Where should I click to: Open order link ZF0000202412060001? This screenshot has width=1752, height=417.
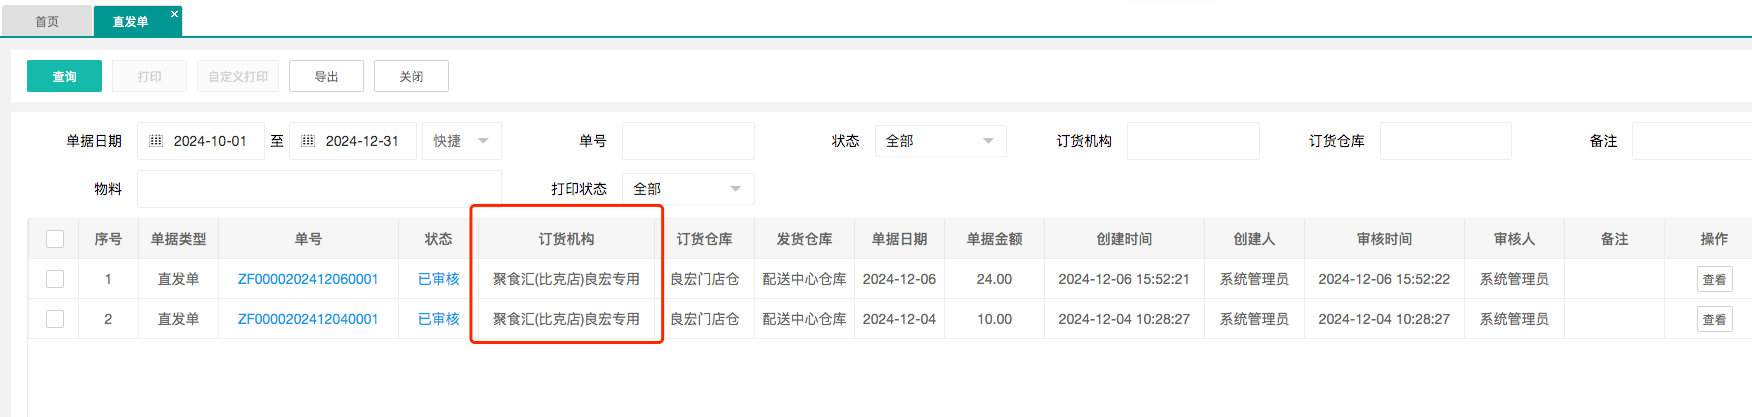[308, 279]
